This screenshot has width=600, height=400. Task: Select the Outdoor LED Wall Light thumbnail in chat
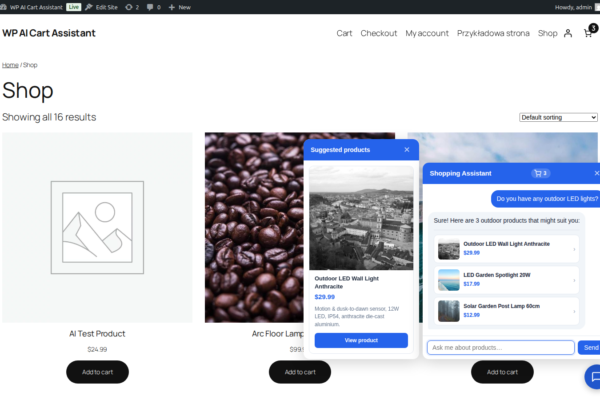click(449, 249)
